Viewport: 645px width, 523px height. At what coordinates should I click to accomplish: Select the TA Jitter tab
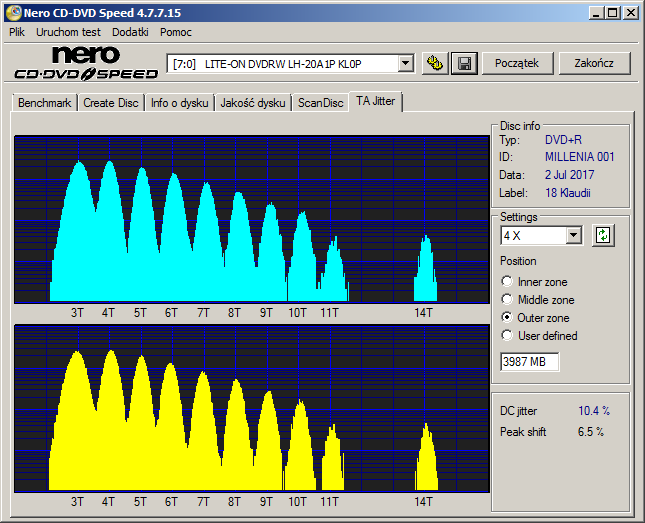pos(376,101)
